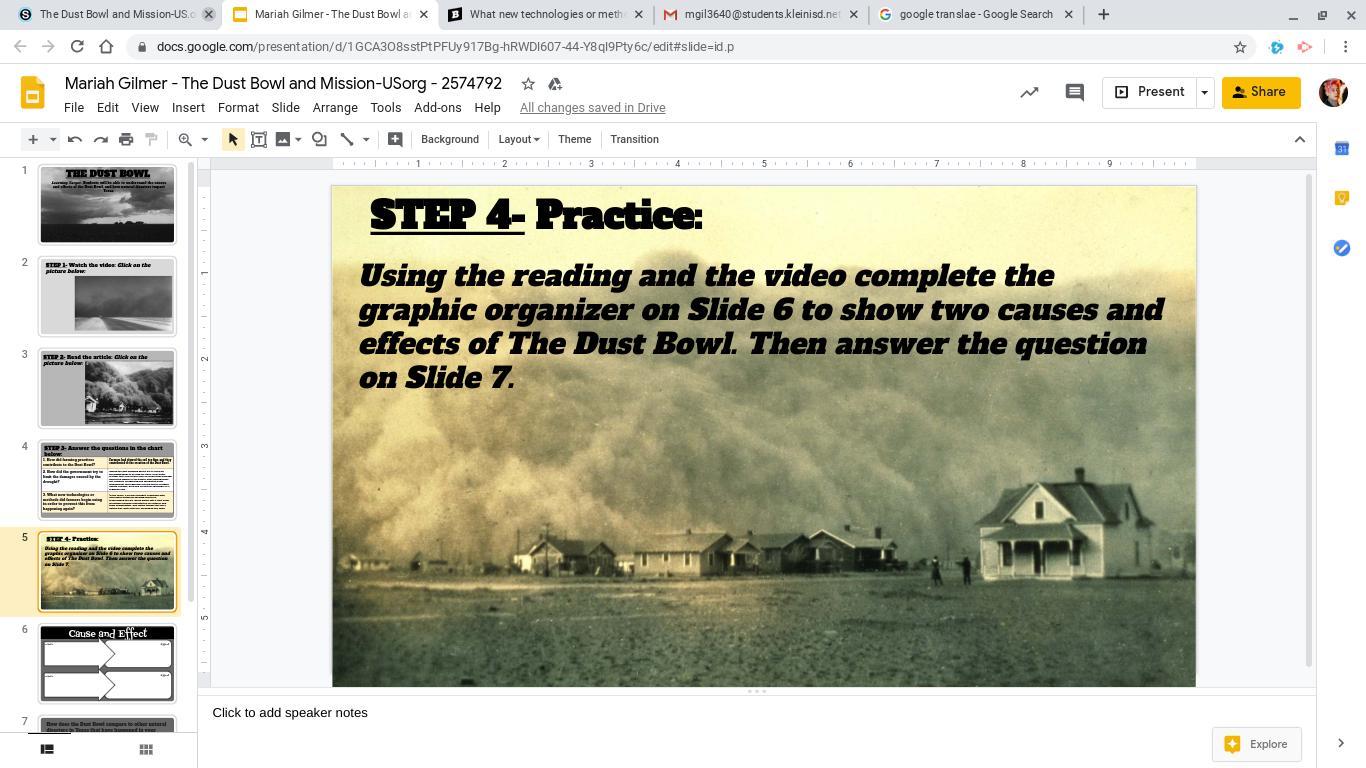Image resolution: width=1366 pixels, height=768 pixels.
Task: Choose the Select cursor tool
Action: (x=233, y=139)
